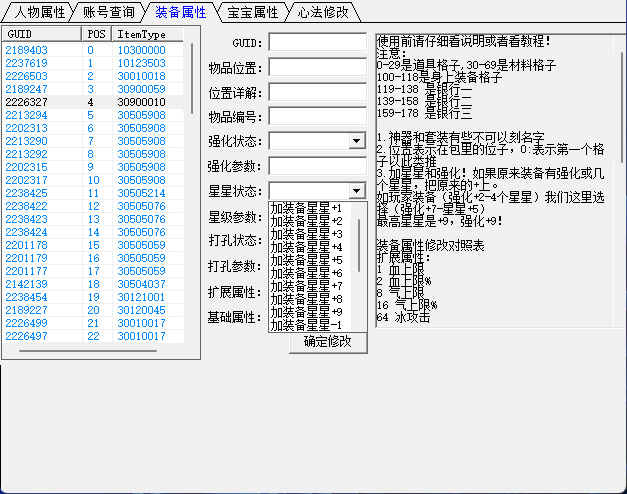Click the 确定修改 button

(328, 342)
